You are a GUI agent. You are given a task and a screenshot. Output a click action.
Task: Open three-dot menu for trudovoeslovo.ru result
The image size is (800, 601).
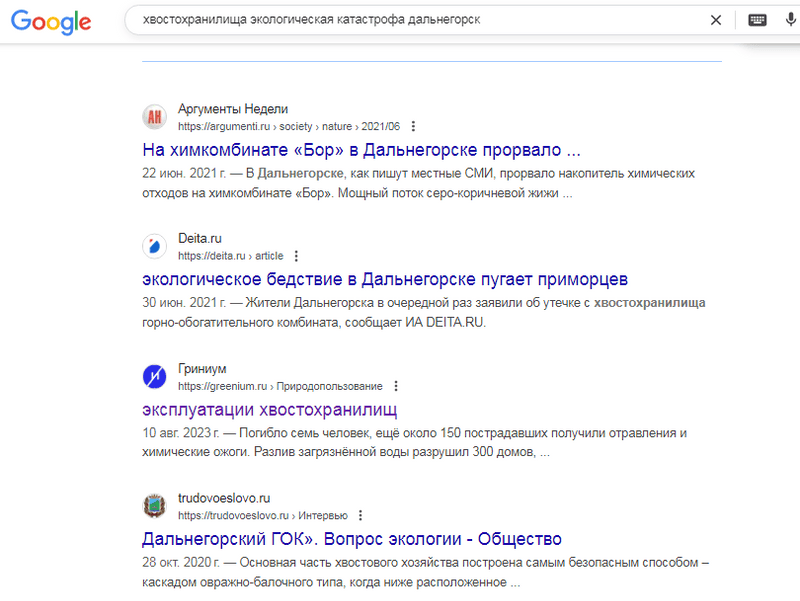tap(360, 515)
